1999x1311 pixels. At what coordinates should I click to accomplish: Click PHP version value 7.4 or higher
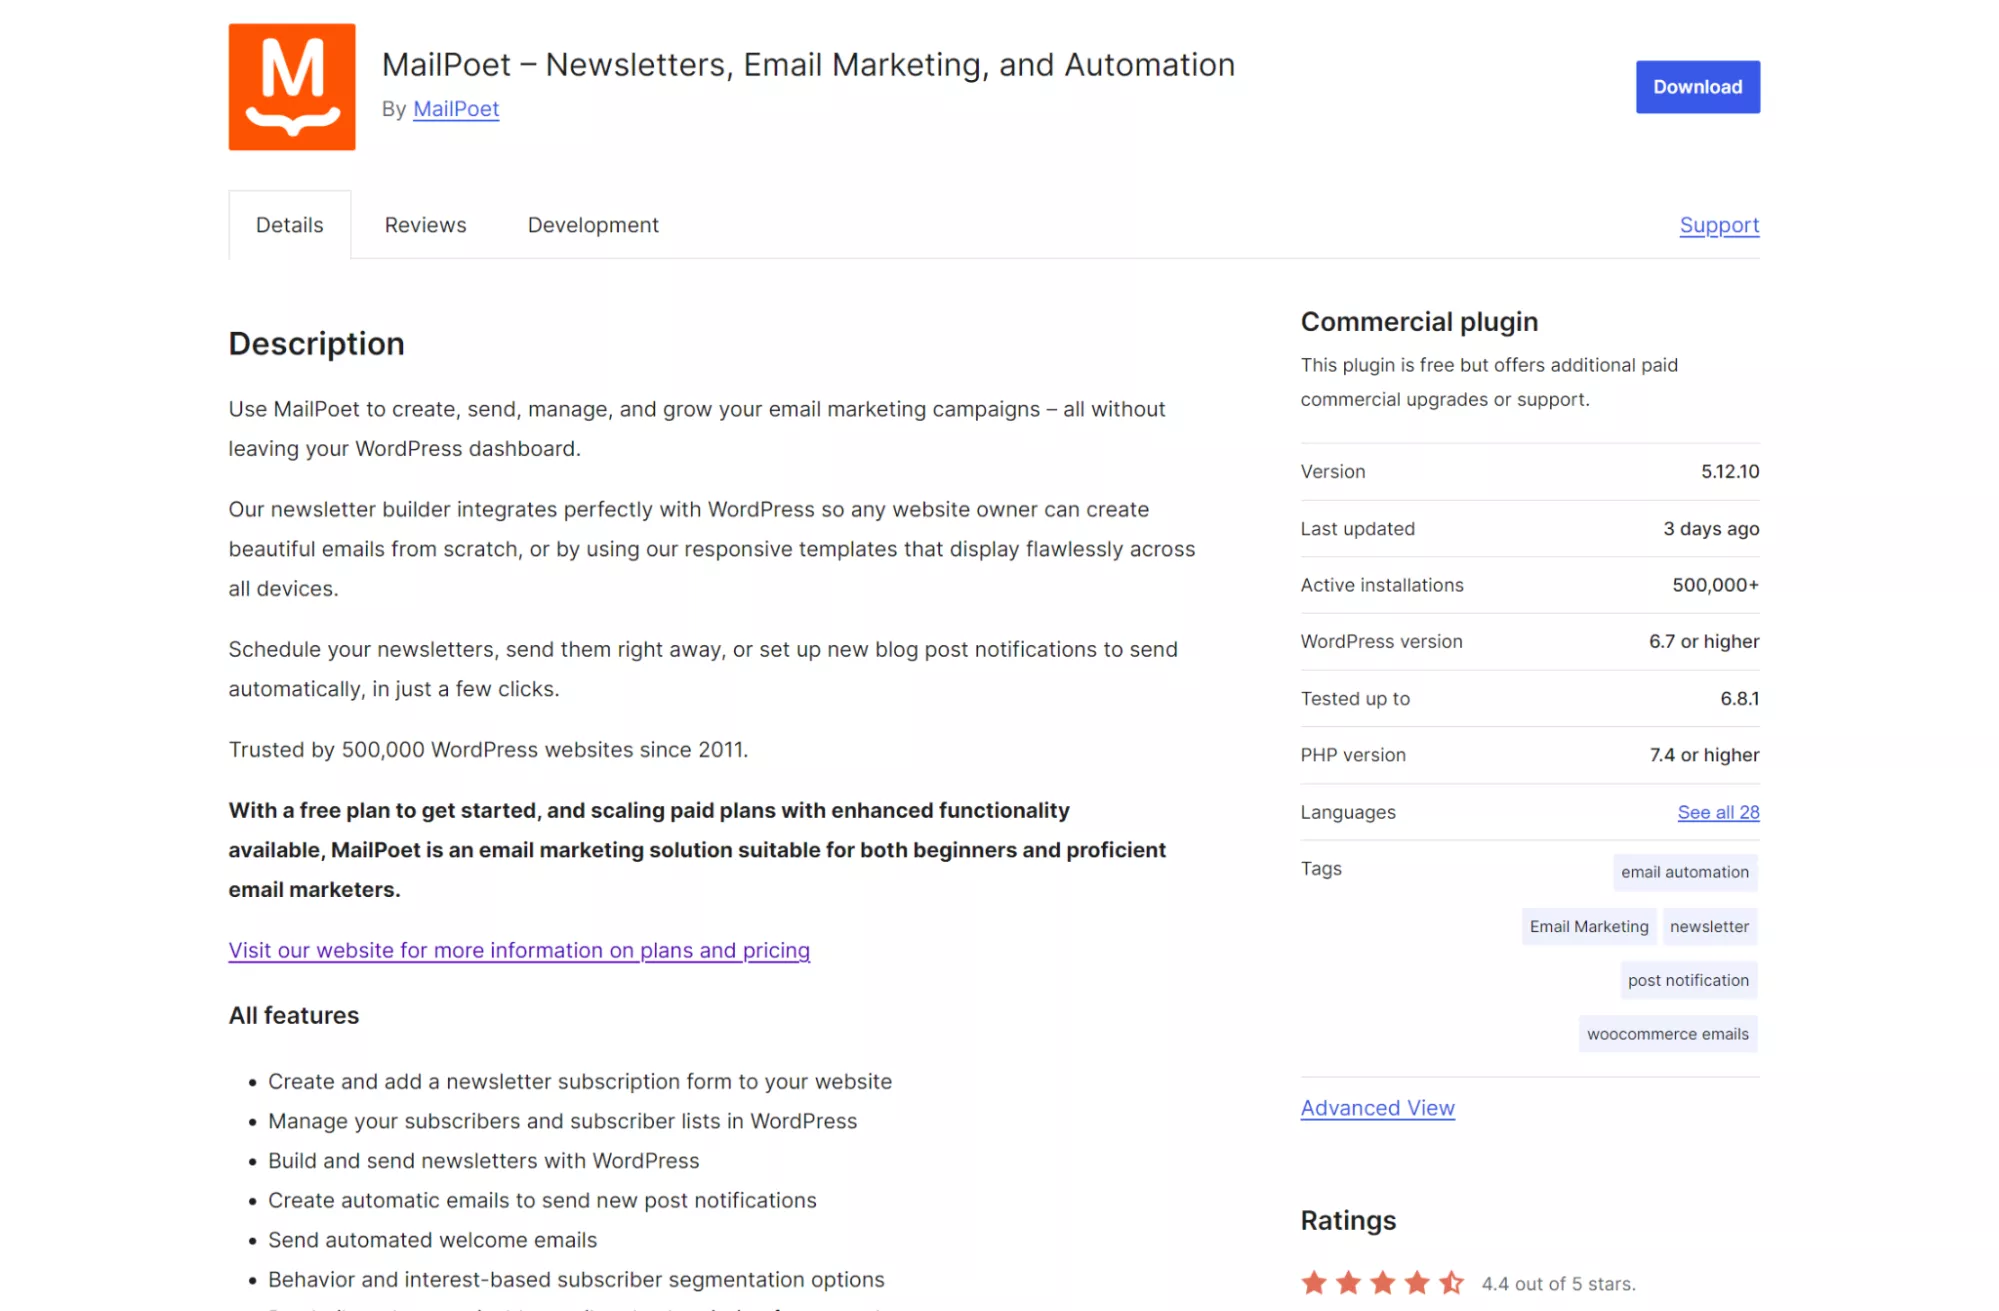coord(1704,755)
